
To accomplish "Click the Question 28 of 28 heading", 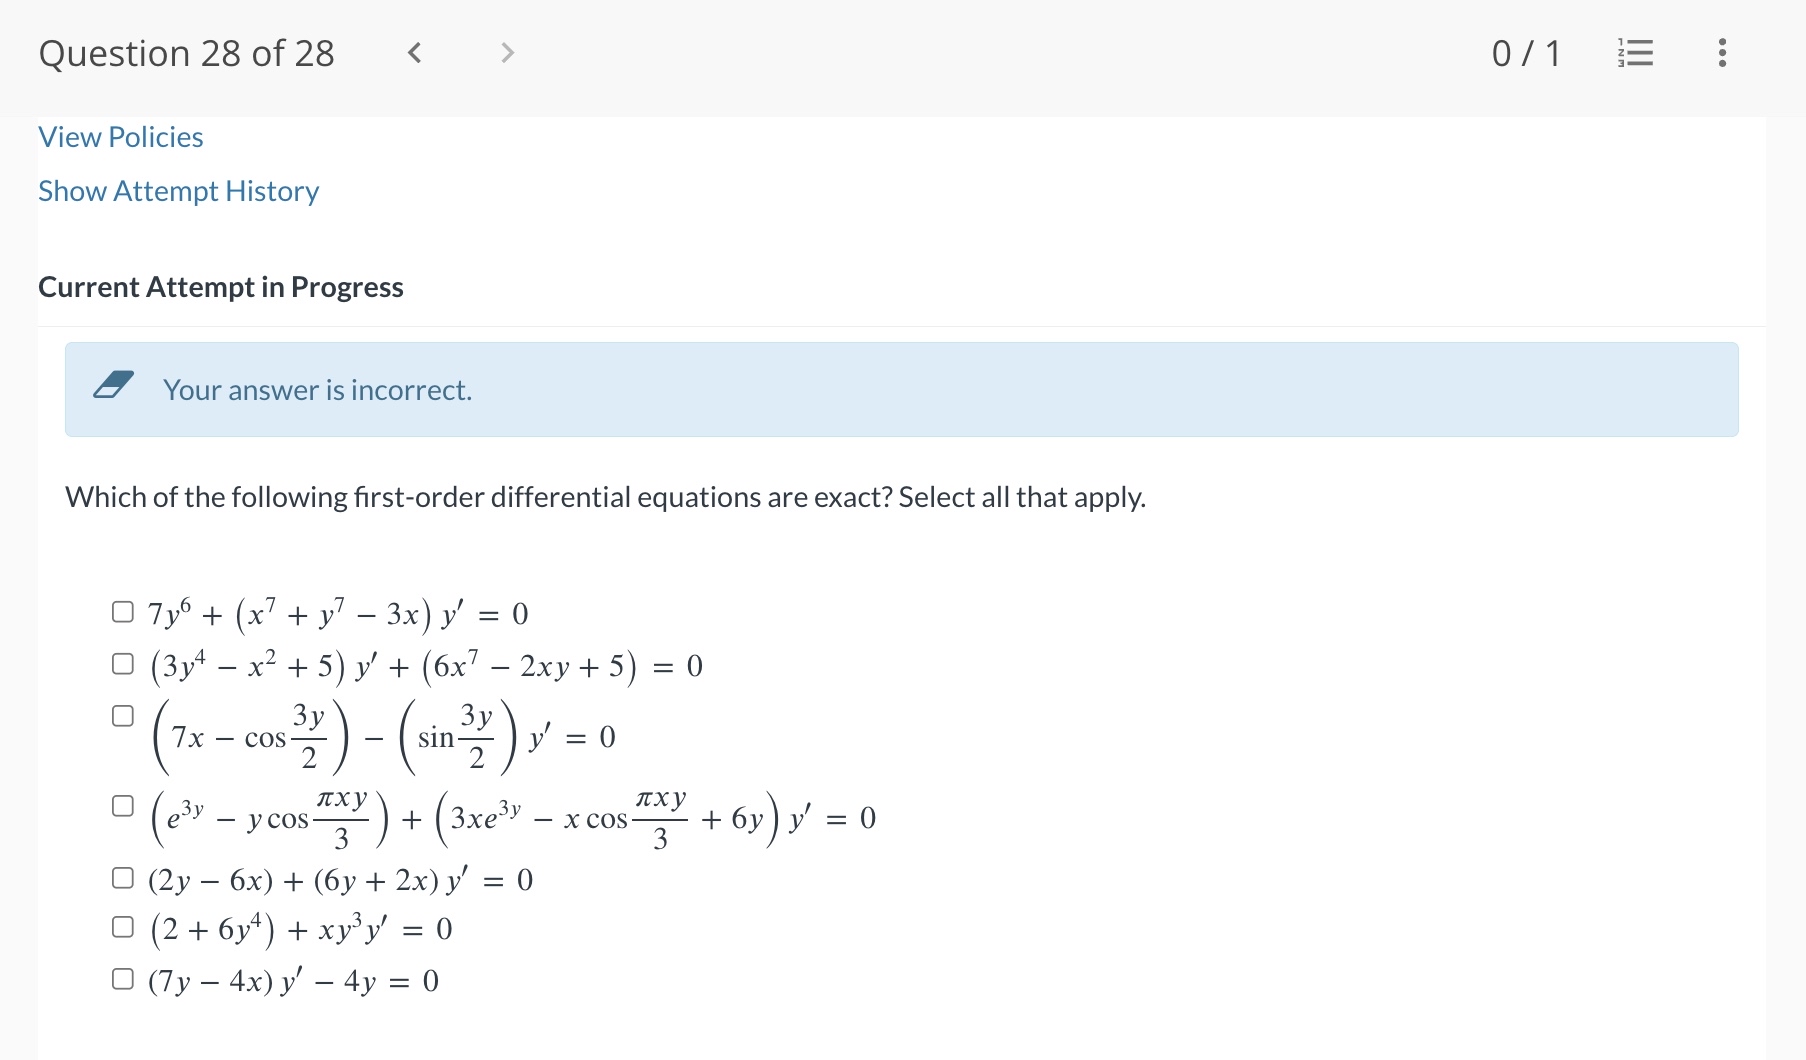I will [186, 53].
